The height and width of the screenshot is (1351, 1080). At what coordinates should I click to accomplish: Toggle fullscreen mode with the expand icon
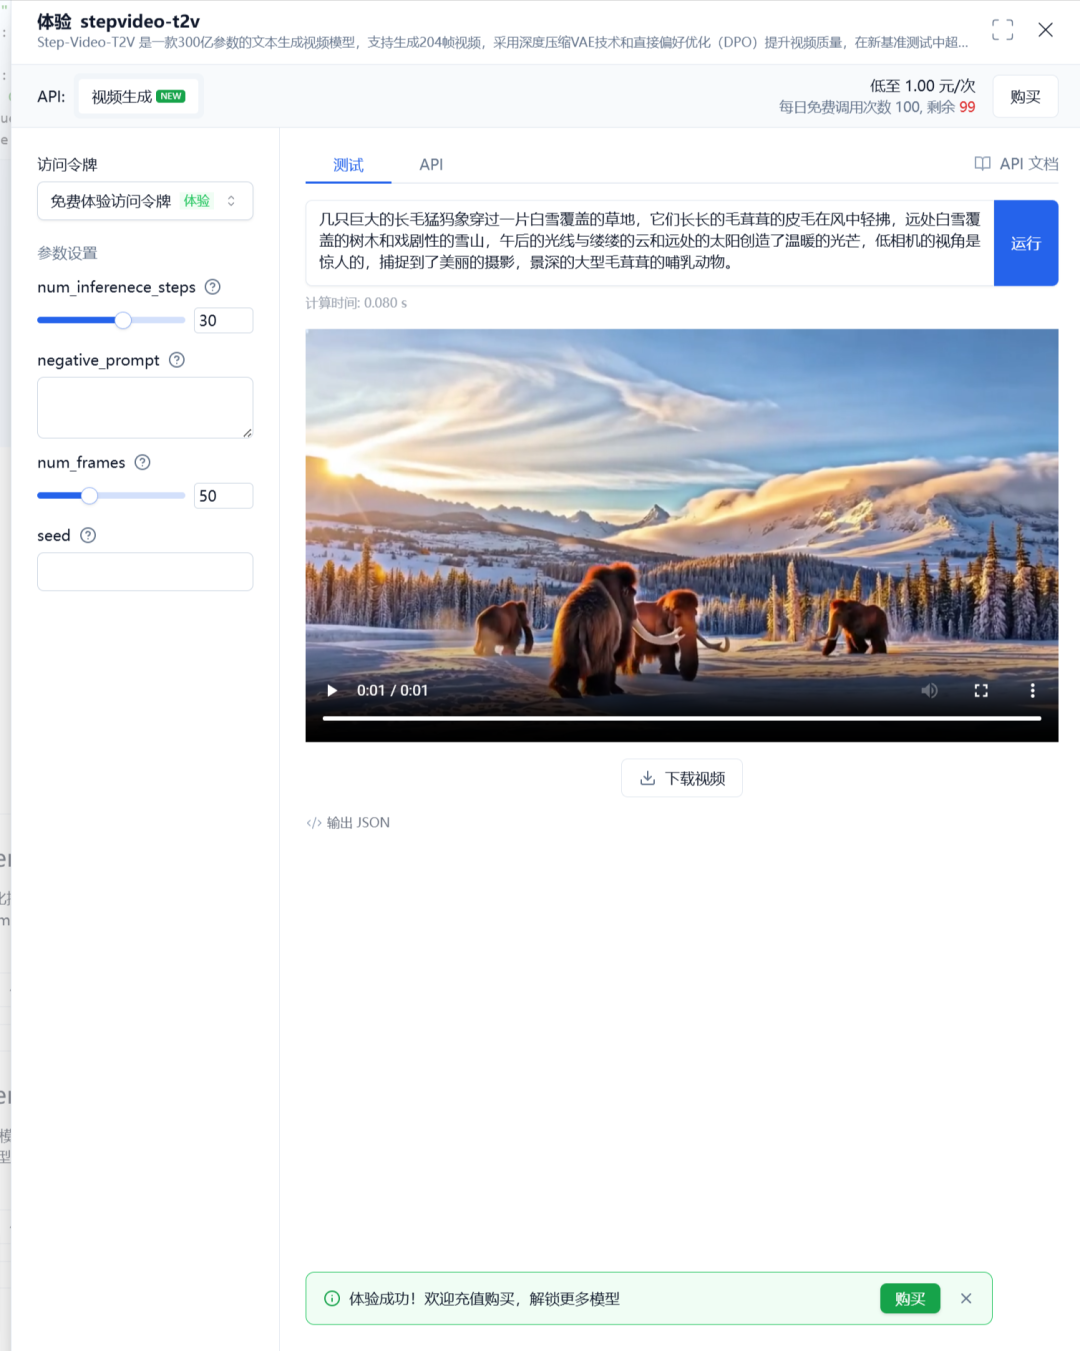(x=1002, y=29)
